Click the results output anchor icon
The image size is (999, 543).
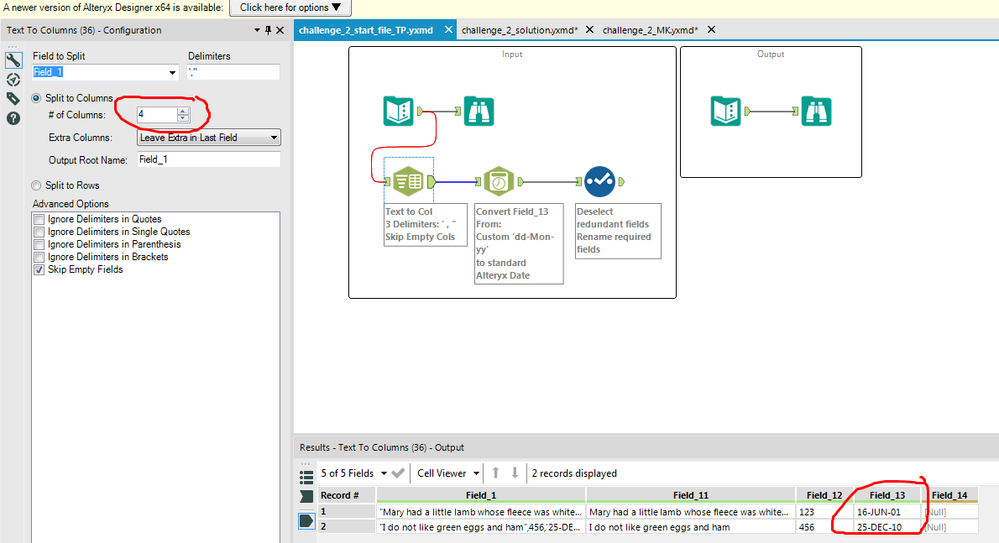[306, 521]
